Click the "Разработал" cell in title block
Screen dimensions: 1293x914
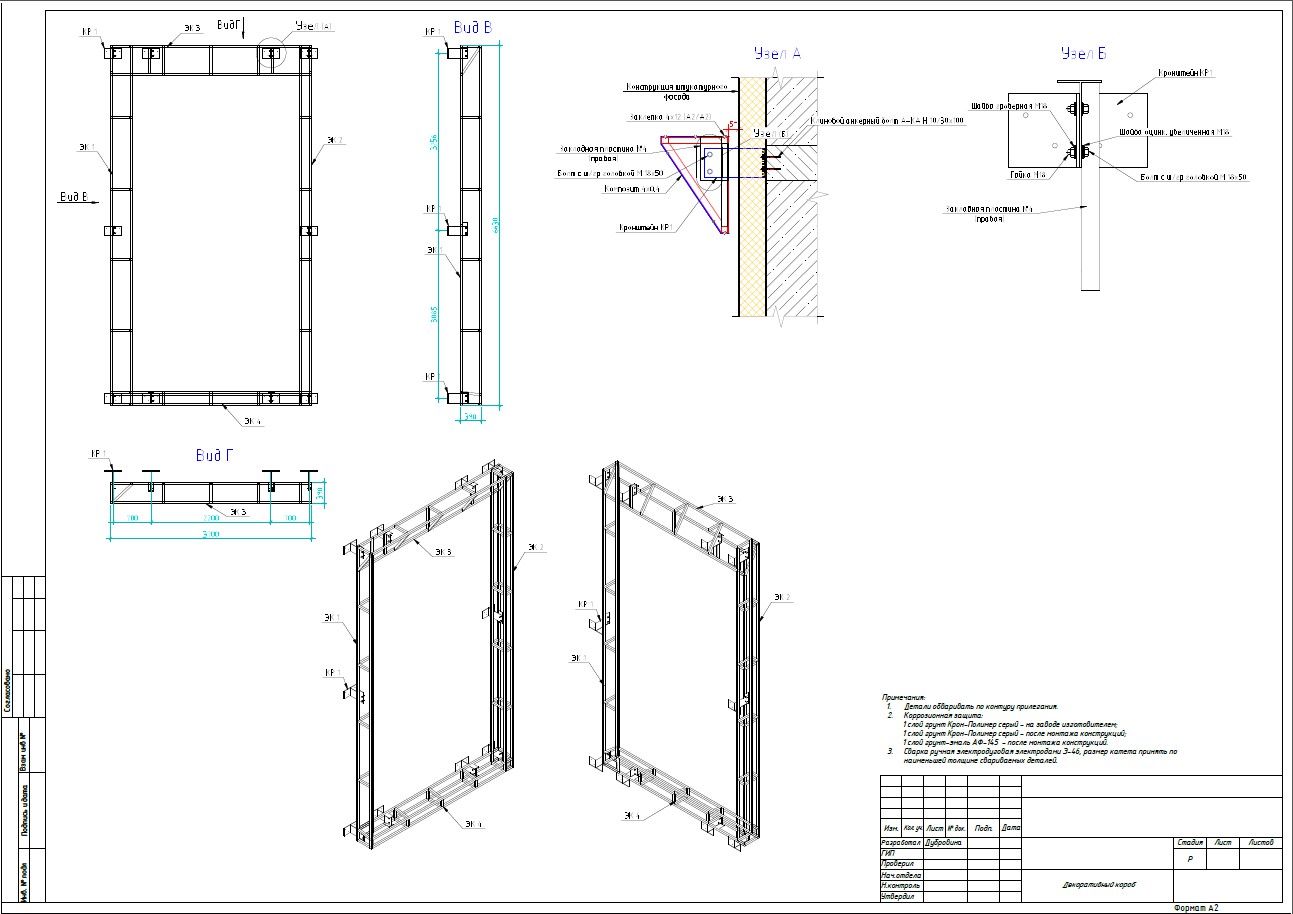click(x=900, y=843)
